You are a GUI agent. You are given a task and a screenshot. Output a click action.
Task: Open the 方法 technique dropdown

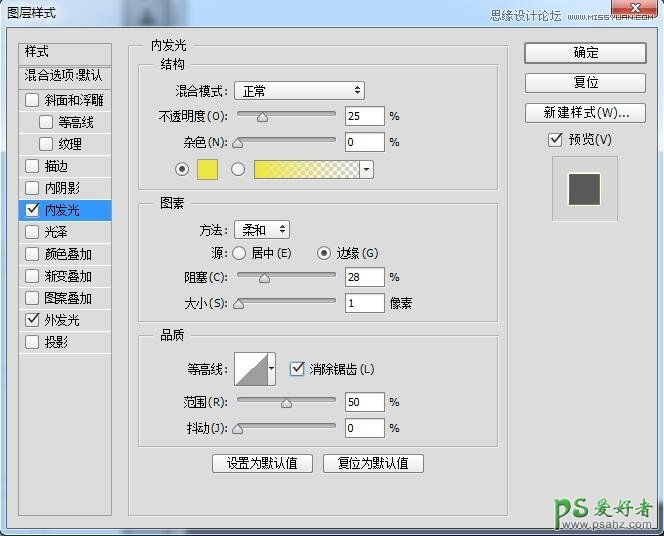coord(261,230)
